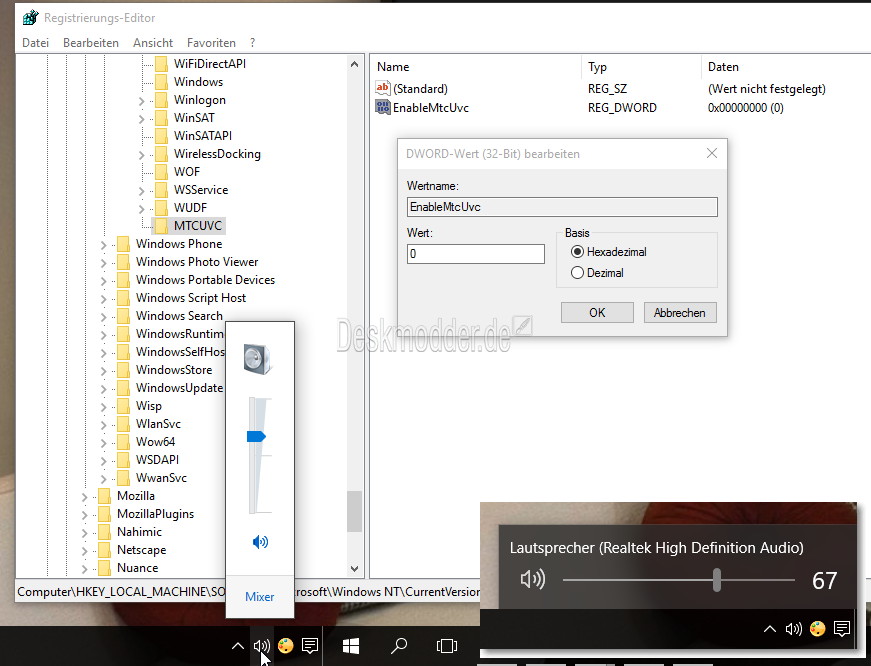Image resolution: width=871 pixels, height=666 pixels.
Task: Click the WiFiDirectAPI folder icon
Action: pyautogui.click(x=161, y=64)
